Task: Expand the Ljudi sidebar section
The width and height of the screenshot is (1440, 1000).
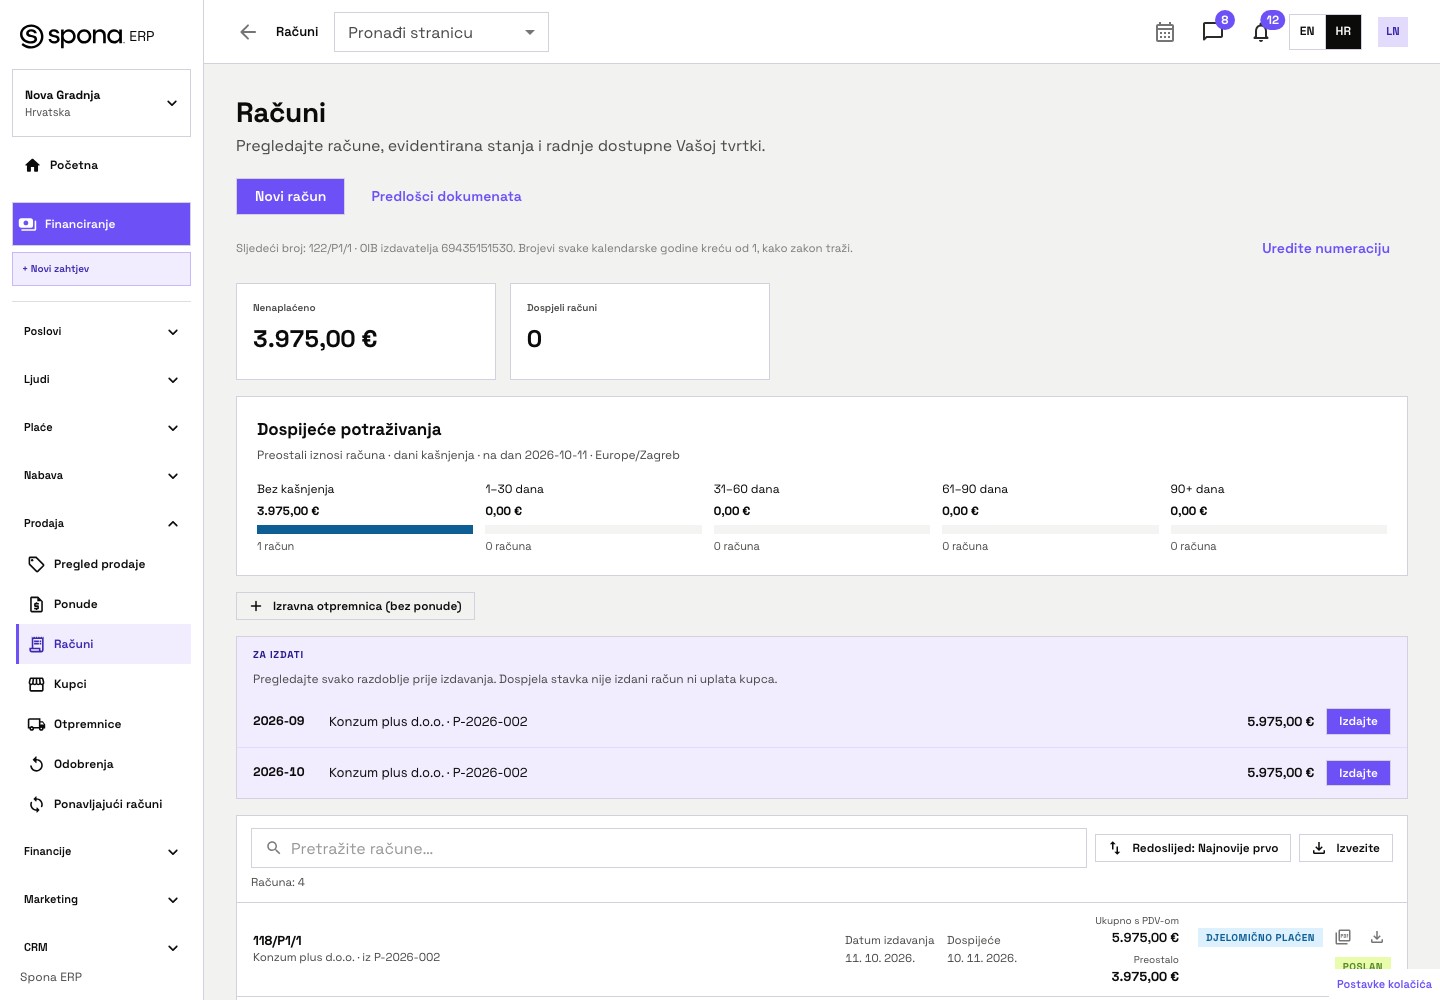Action: [x=101, y=379]
